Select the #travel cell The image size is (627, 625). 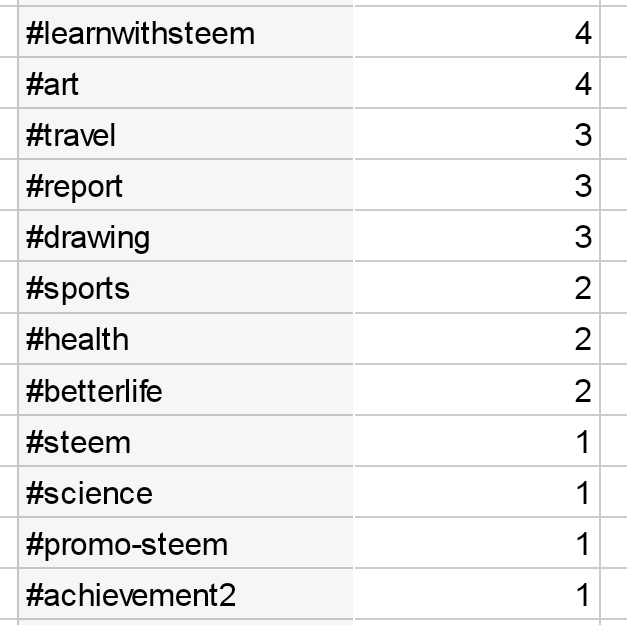coord(185,135)
